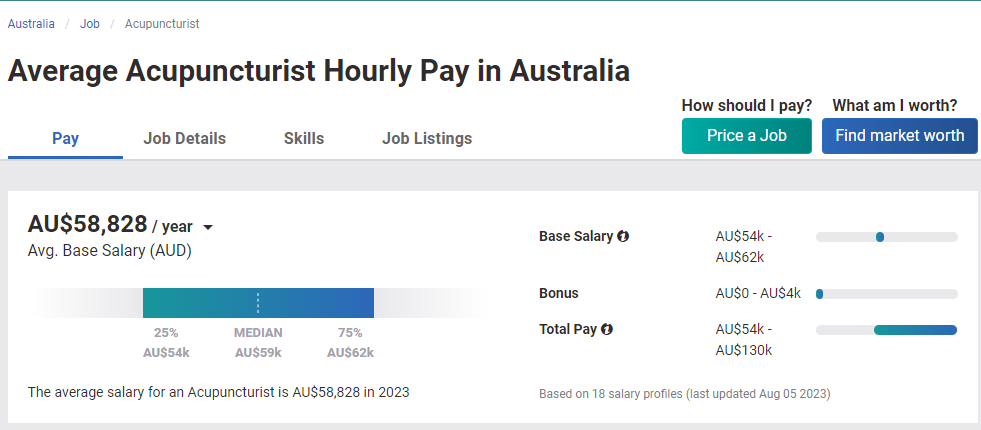Image resolution: width=981 pixels, height=430 pixels.
Task: Click the Total Pay range bar
Action: tap(915, 330)
